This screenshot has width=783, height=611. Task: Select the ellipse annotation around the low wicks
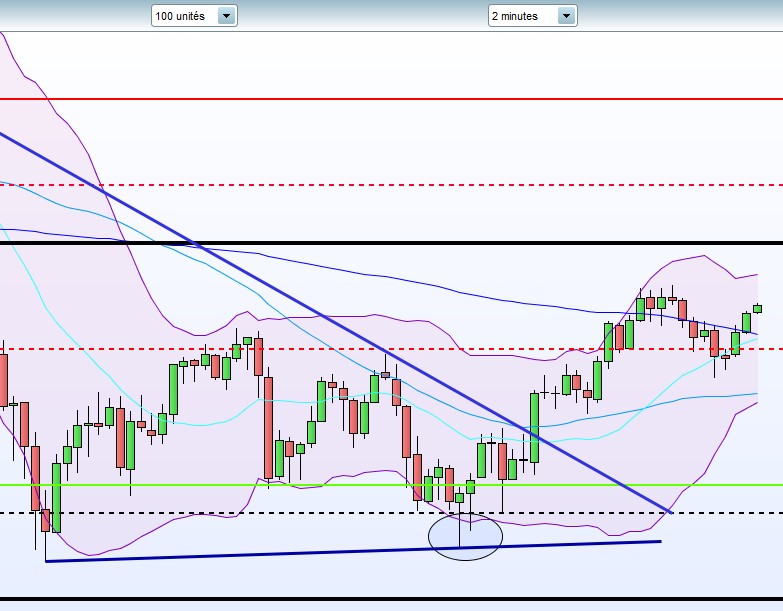tap(465, 537)
